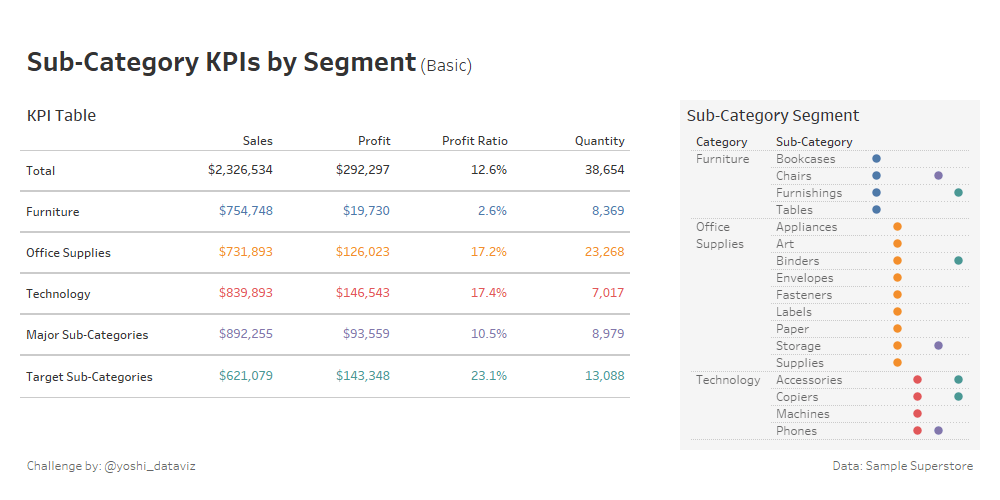This screenshot has width=1000, height=500.
Task: Click the orange dot for Appliances
Action: point(897,227)
